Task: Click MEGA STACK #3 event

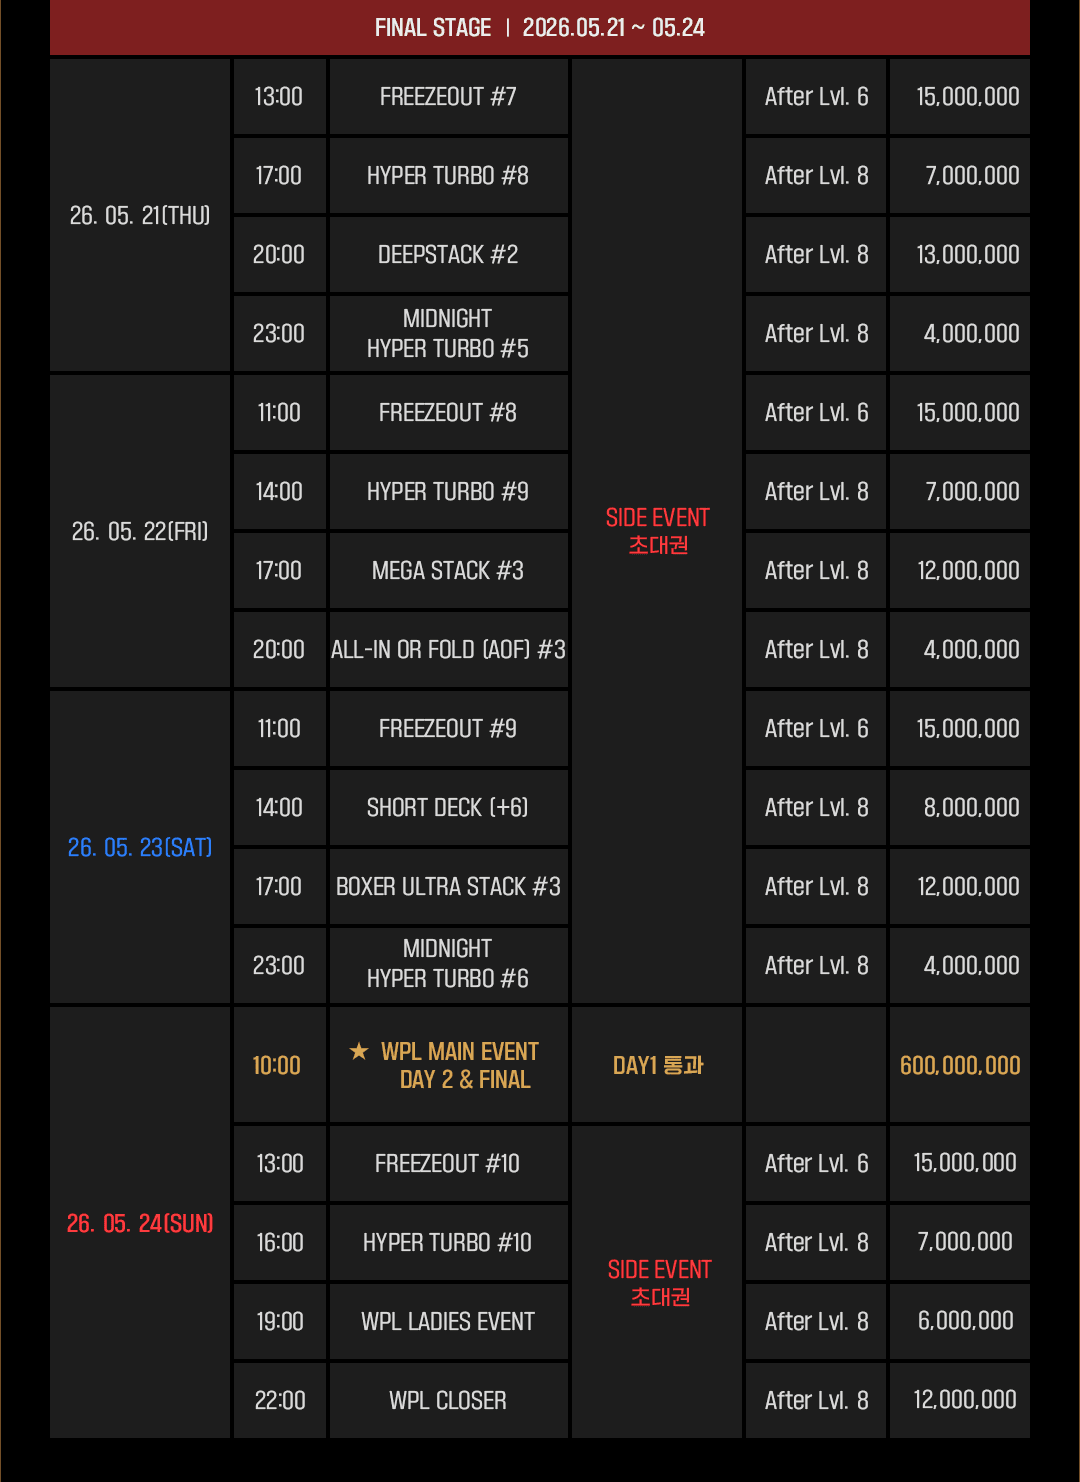Action: click(448, 571)
